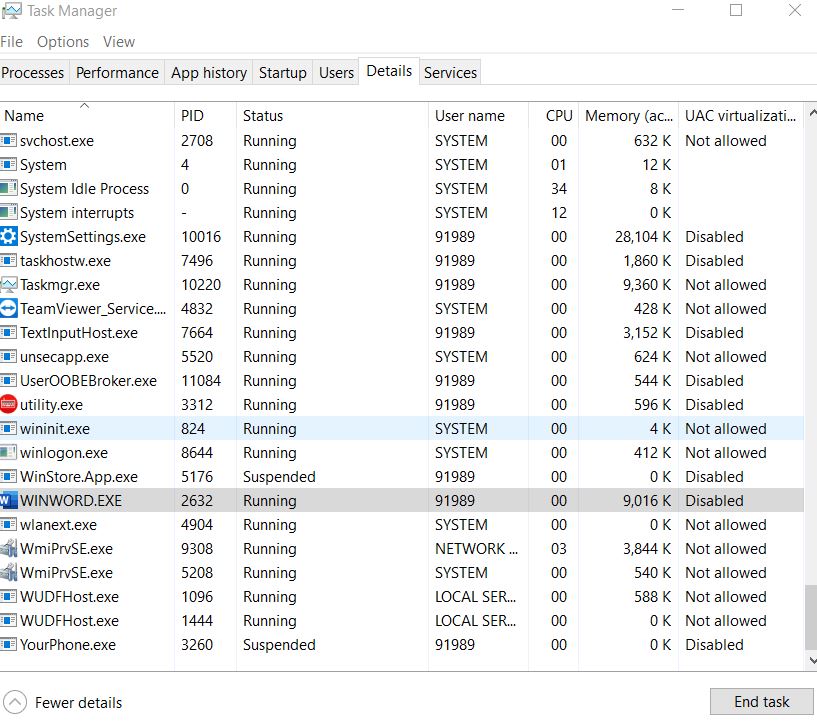Sort by the User name column header
Screen dimensions: 817x721
click(x=478, y=116)
